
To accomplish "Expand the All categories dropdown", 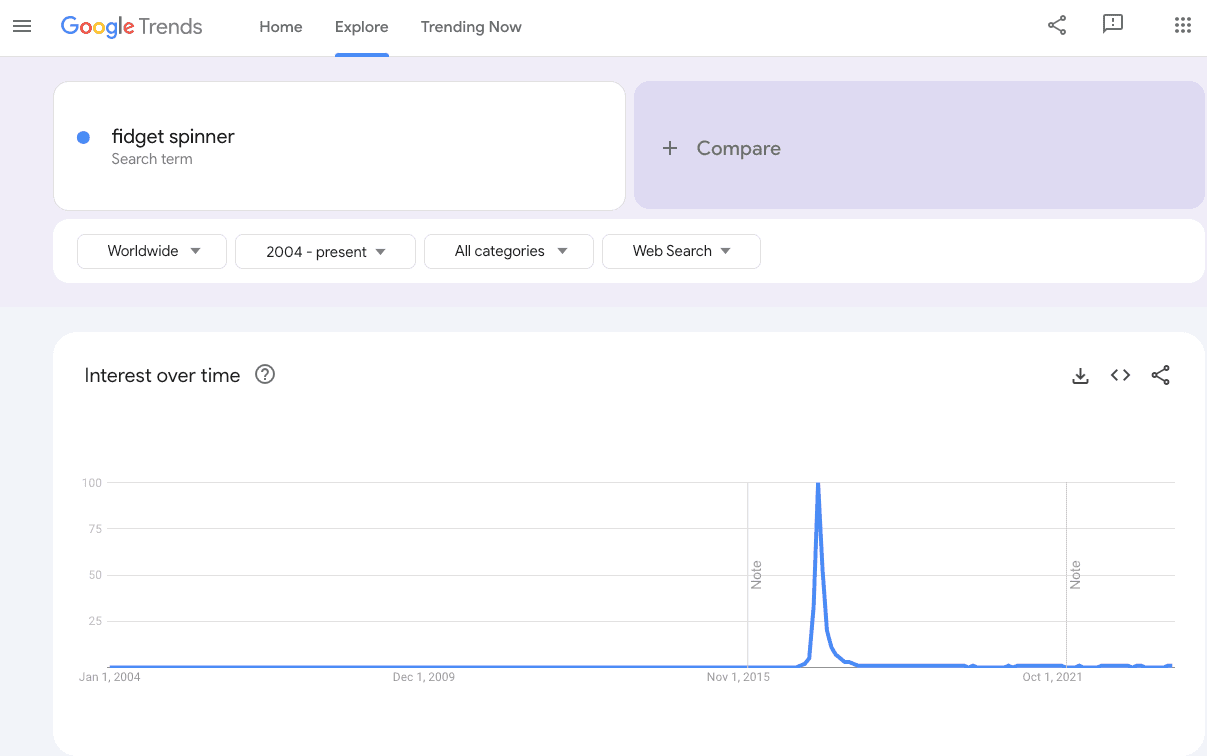I will tap(509, 251).
